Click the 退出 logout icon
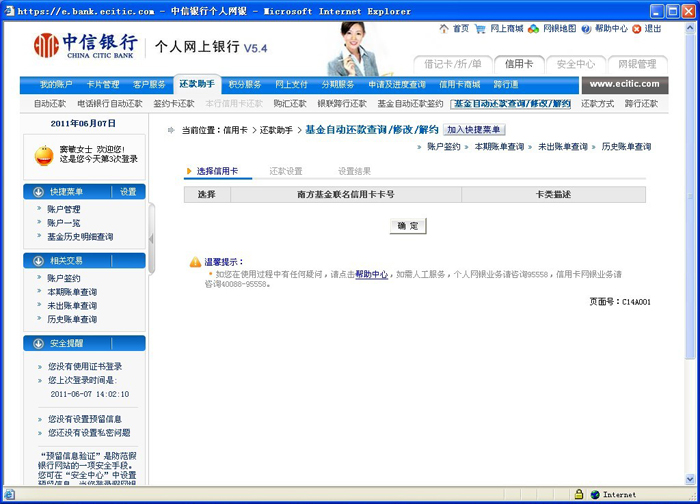Screen dimensions: 700x504 (638, 29)
